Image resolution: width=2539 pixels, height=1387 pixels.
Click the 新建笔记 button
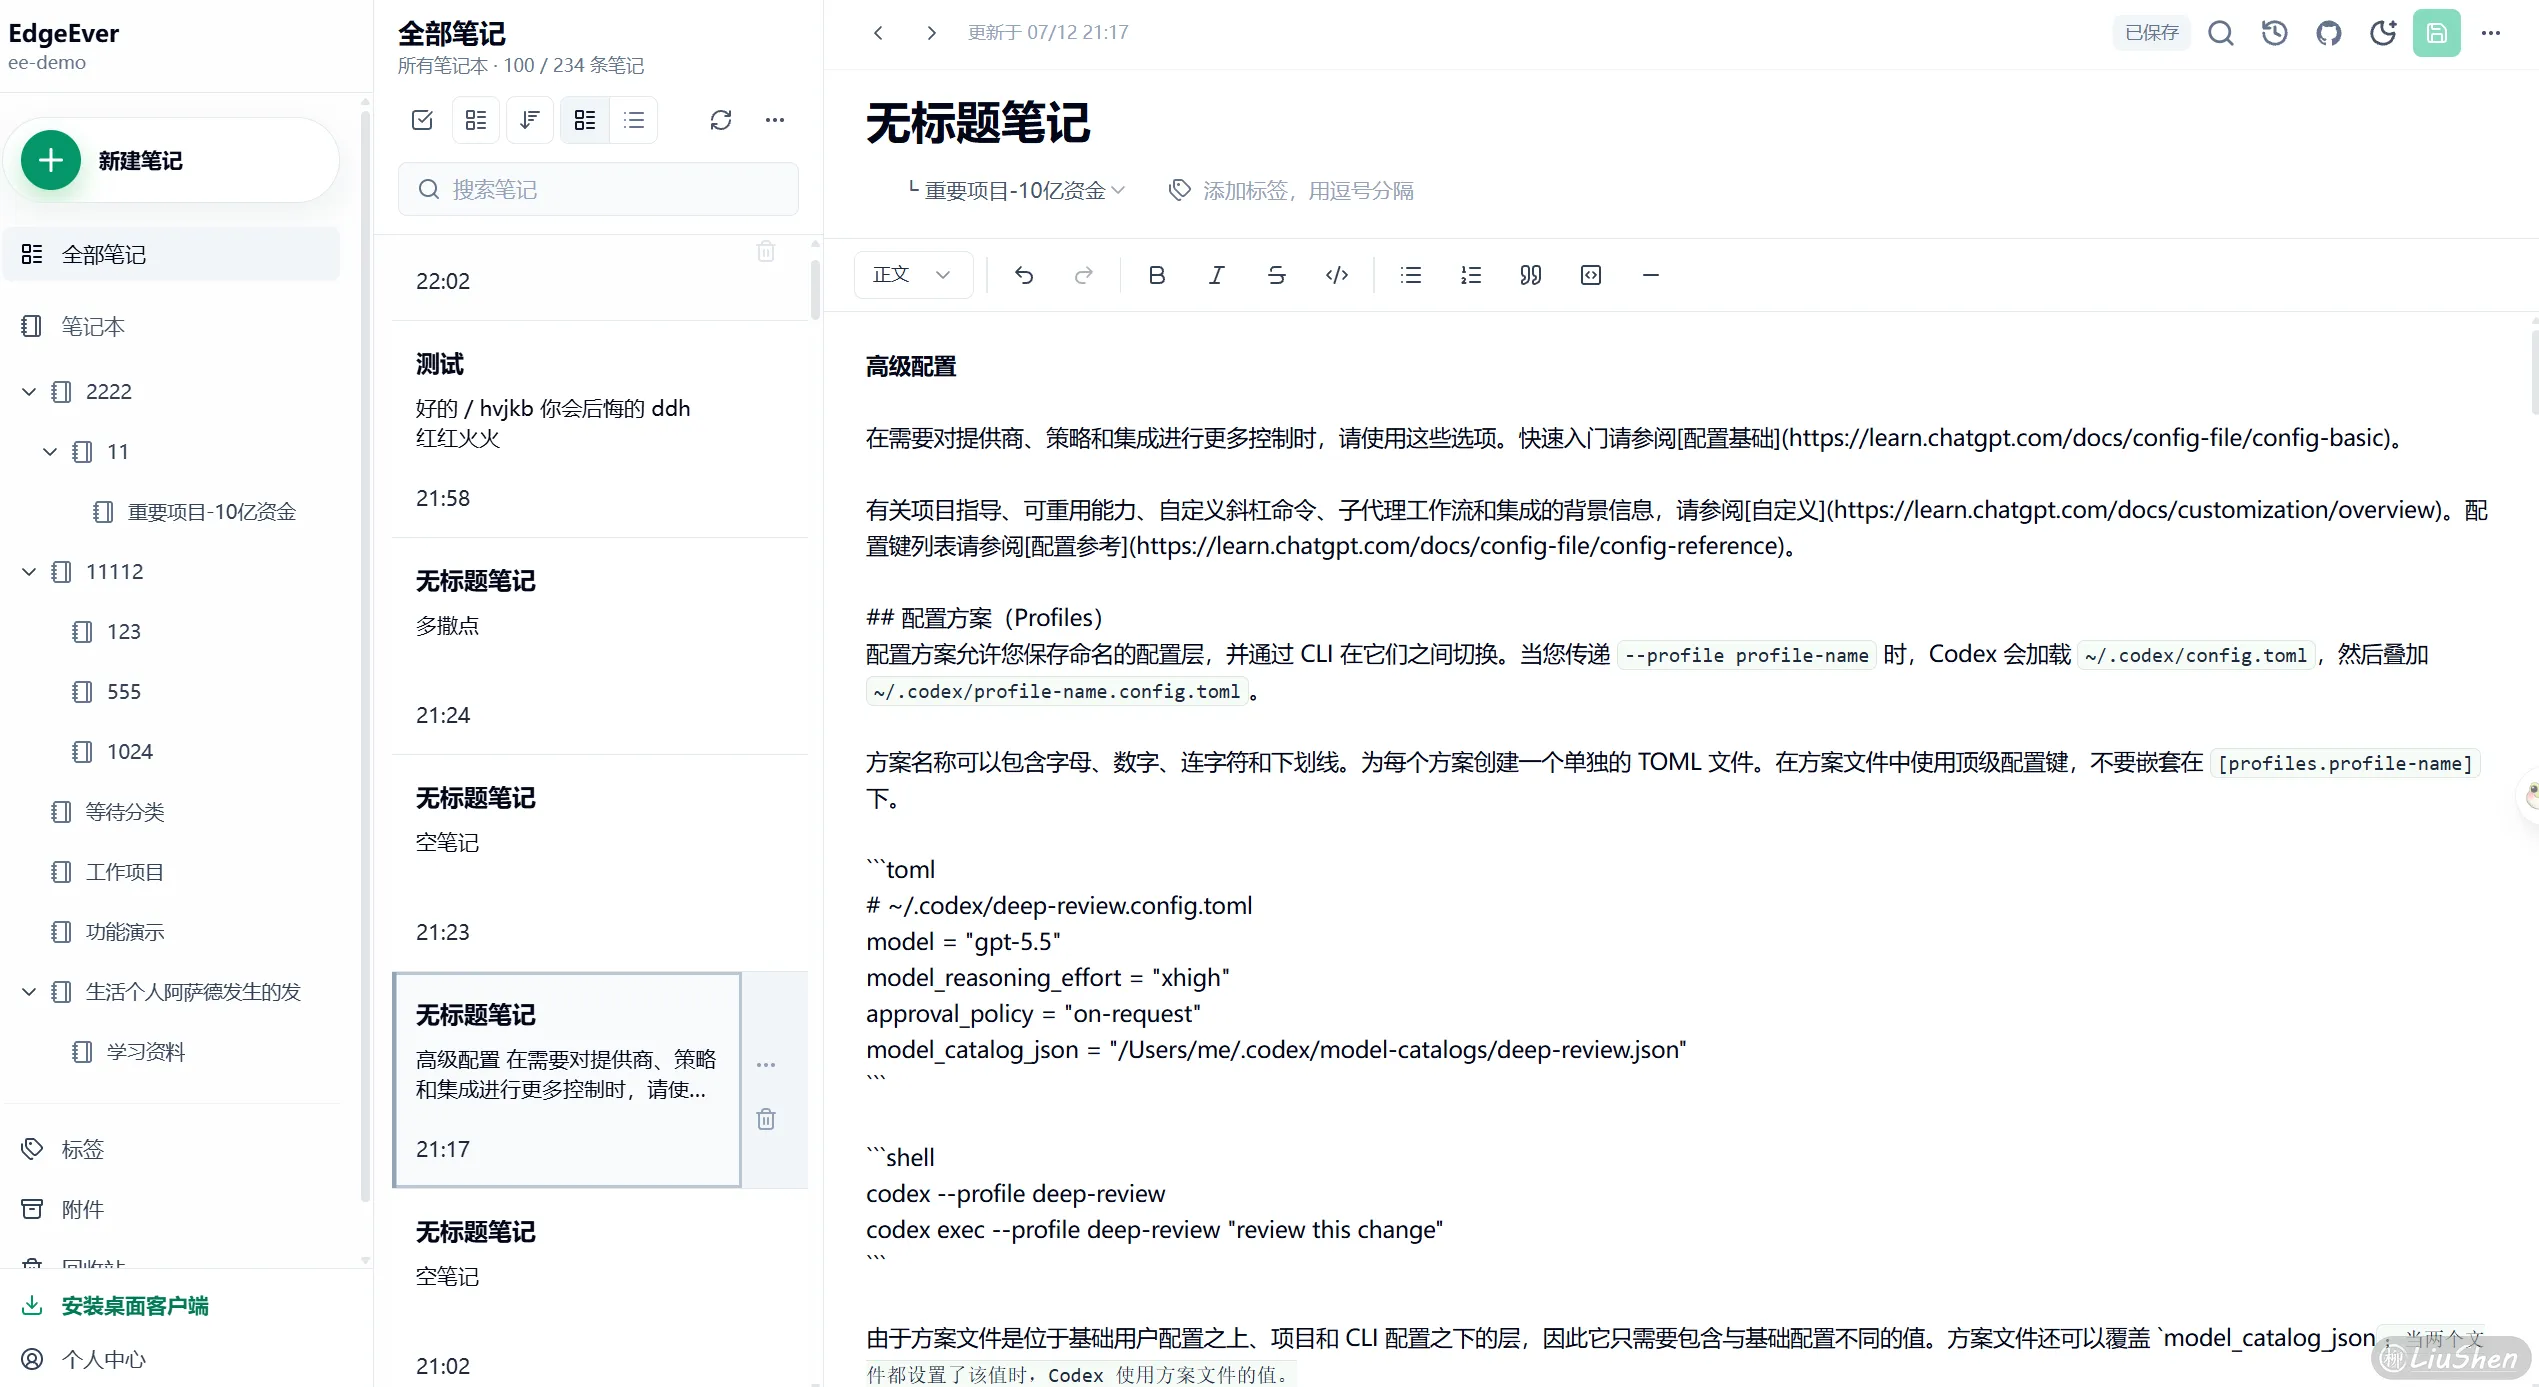(172, 160)
